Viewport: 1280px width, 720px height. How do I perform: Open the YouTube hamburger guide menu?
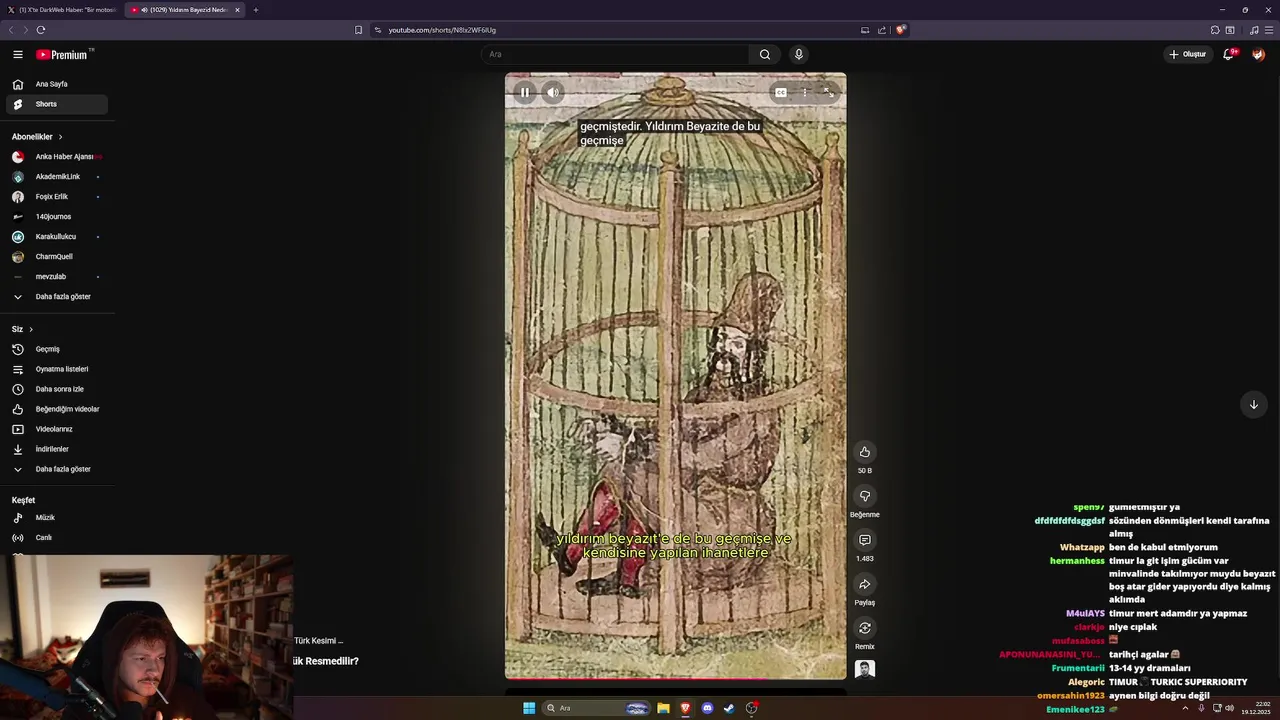[18, 55]
